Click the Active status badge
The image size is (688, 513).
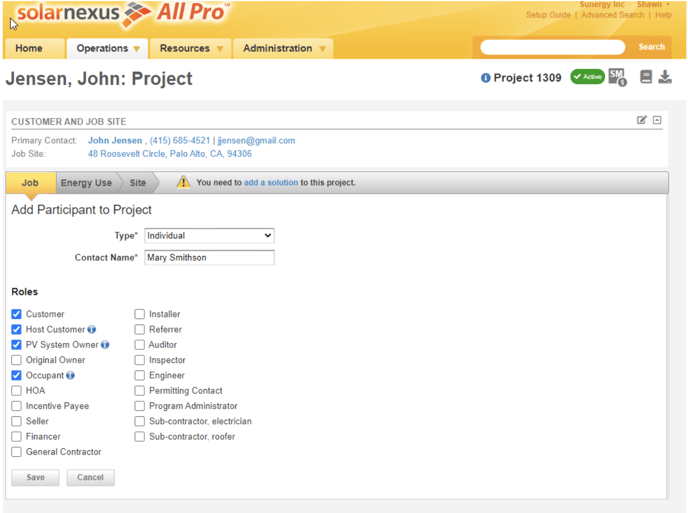tap(587, 77)
